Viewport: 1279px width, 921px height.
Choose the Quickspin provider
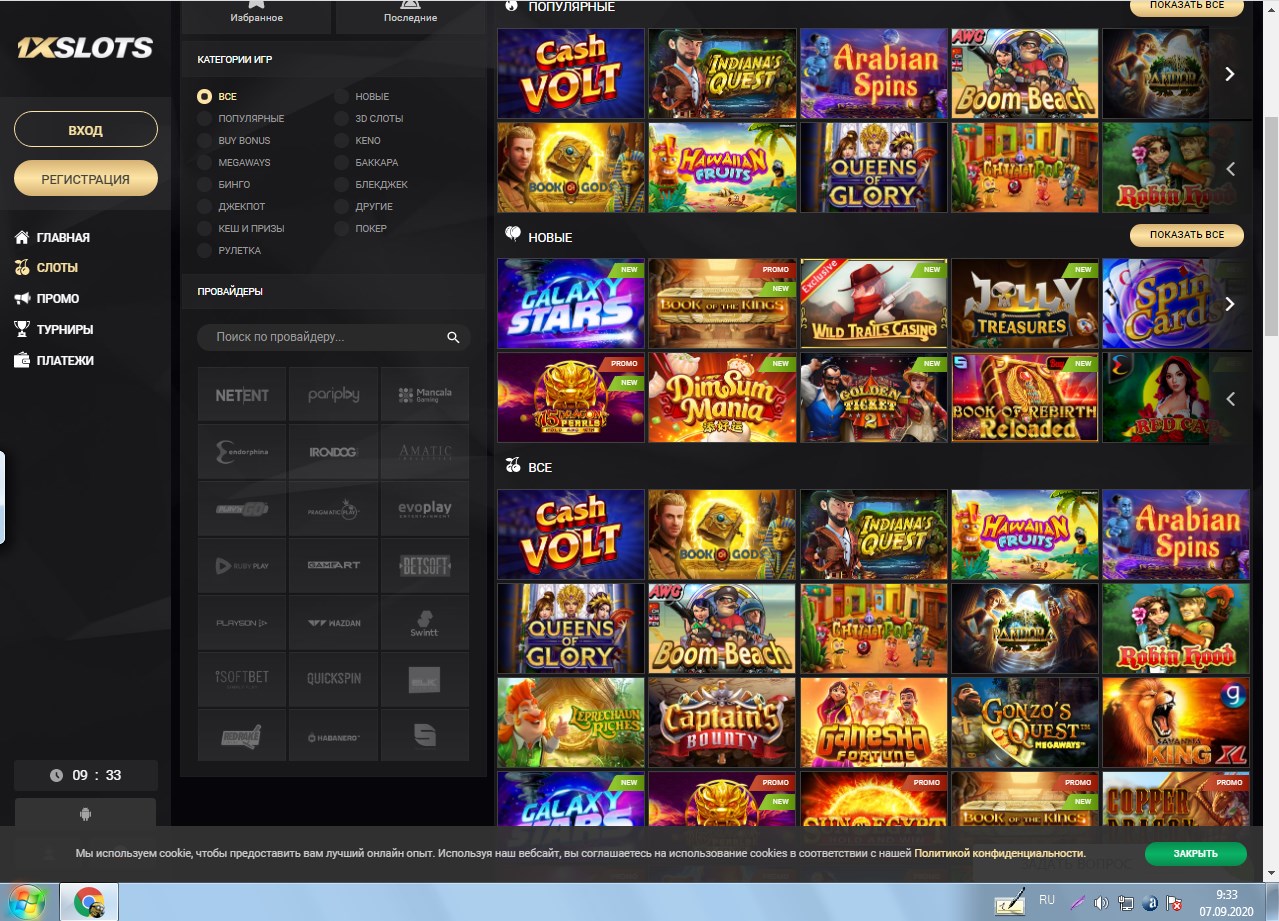coord(334,680)
